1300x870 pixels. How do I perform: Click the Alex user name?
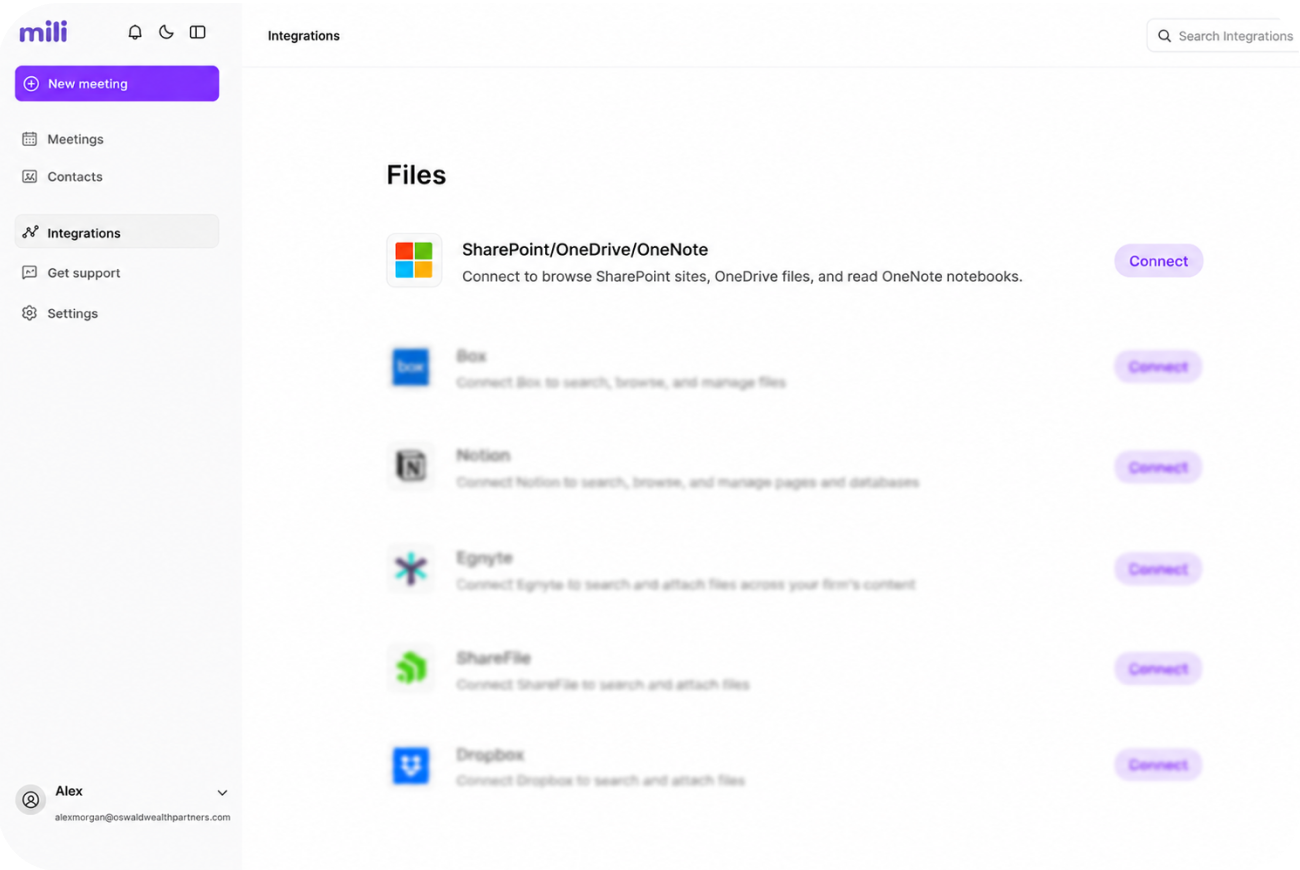69,791
